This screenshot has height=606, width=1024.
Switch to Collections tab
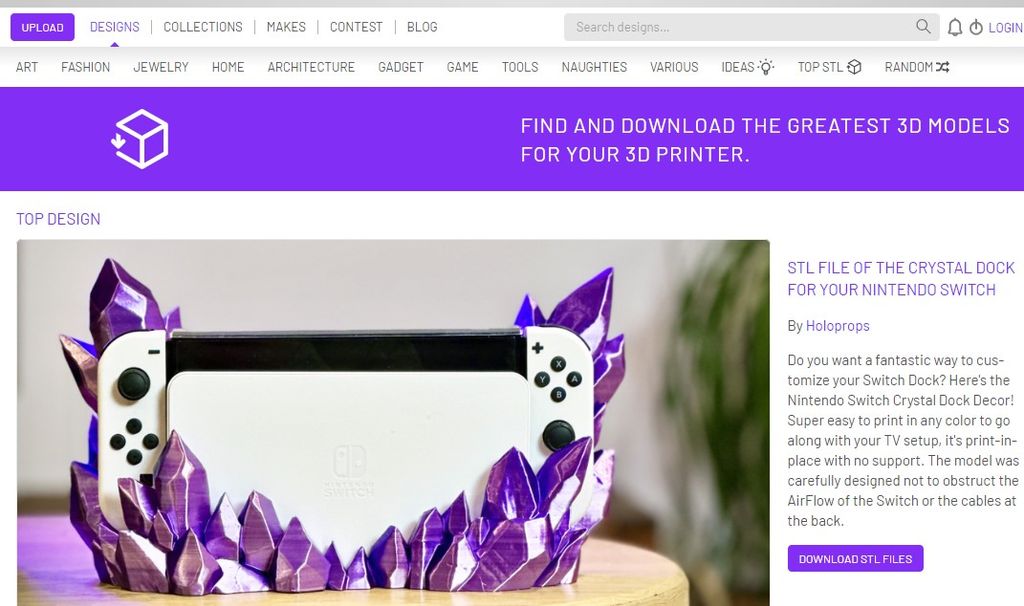pos(202,27)
